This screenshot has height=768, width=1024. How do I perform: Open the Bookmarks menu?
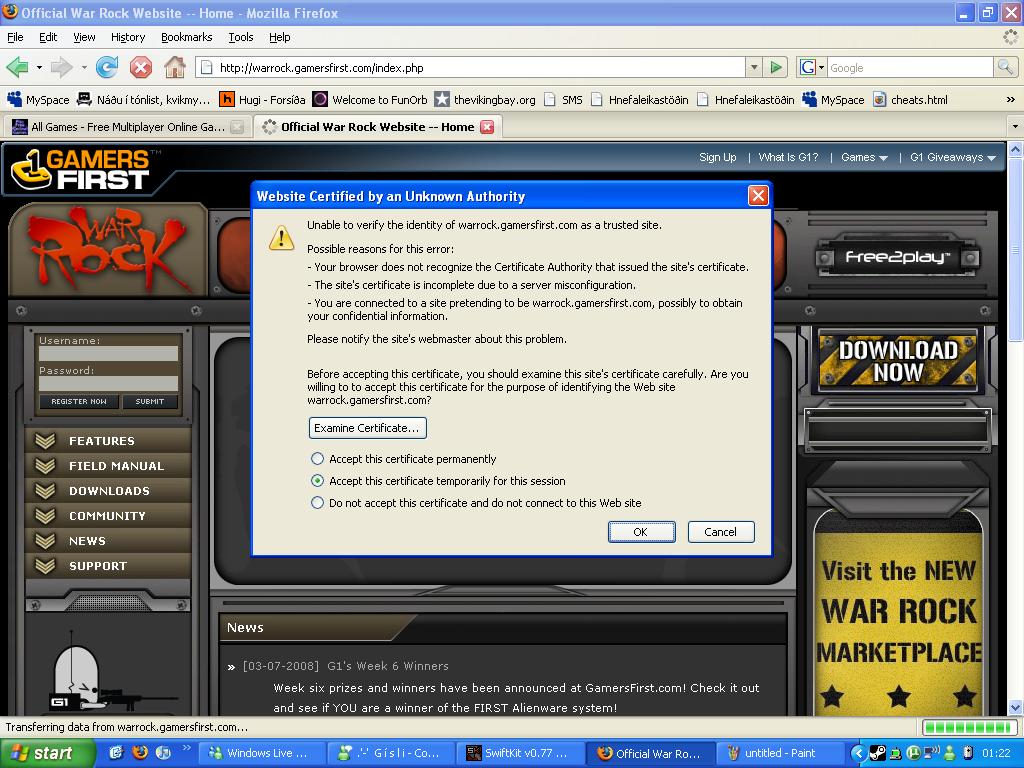point(187,37)
